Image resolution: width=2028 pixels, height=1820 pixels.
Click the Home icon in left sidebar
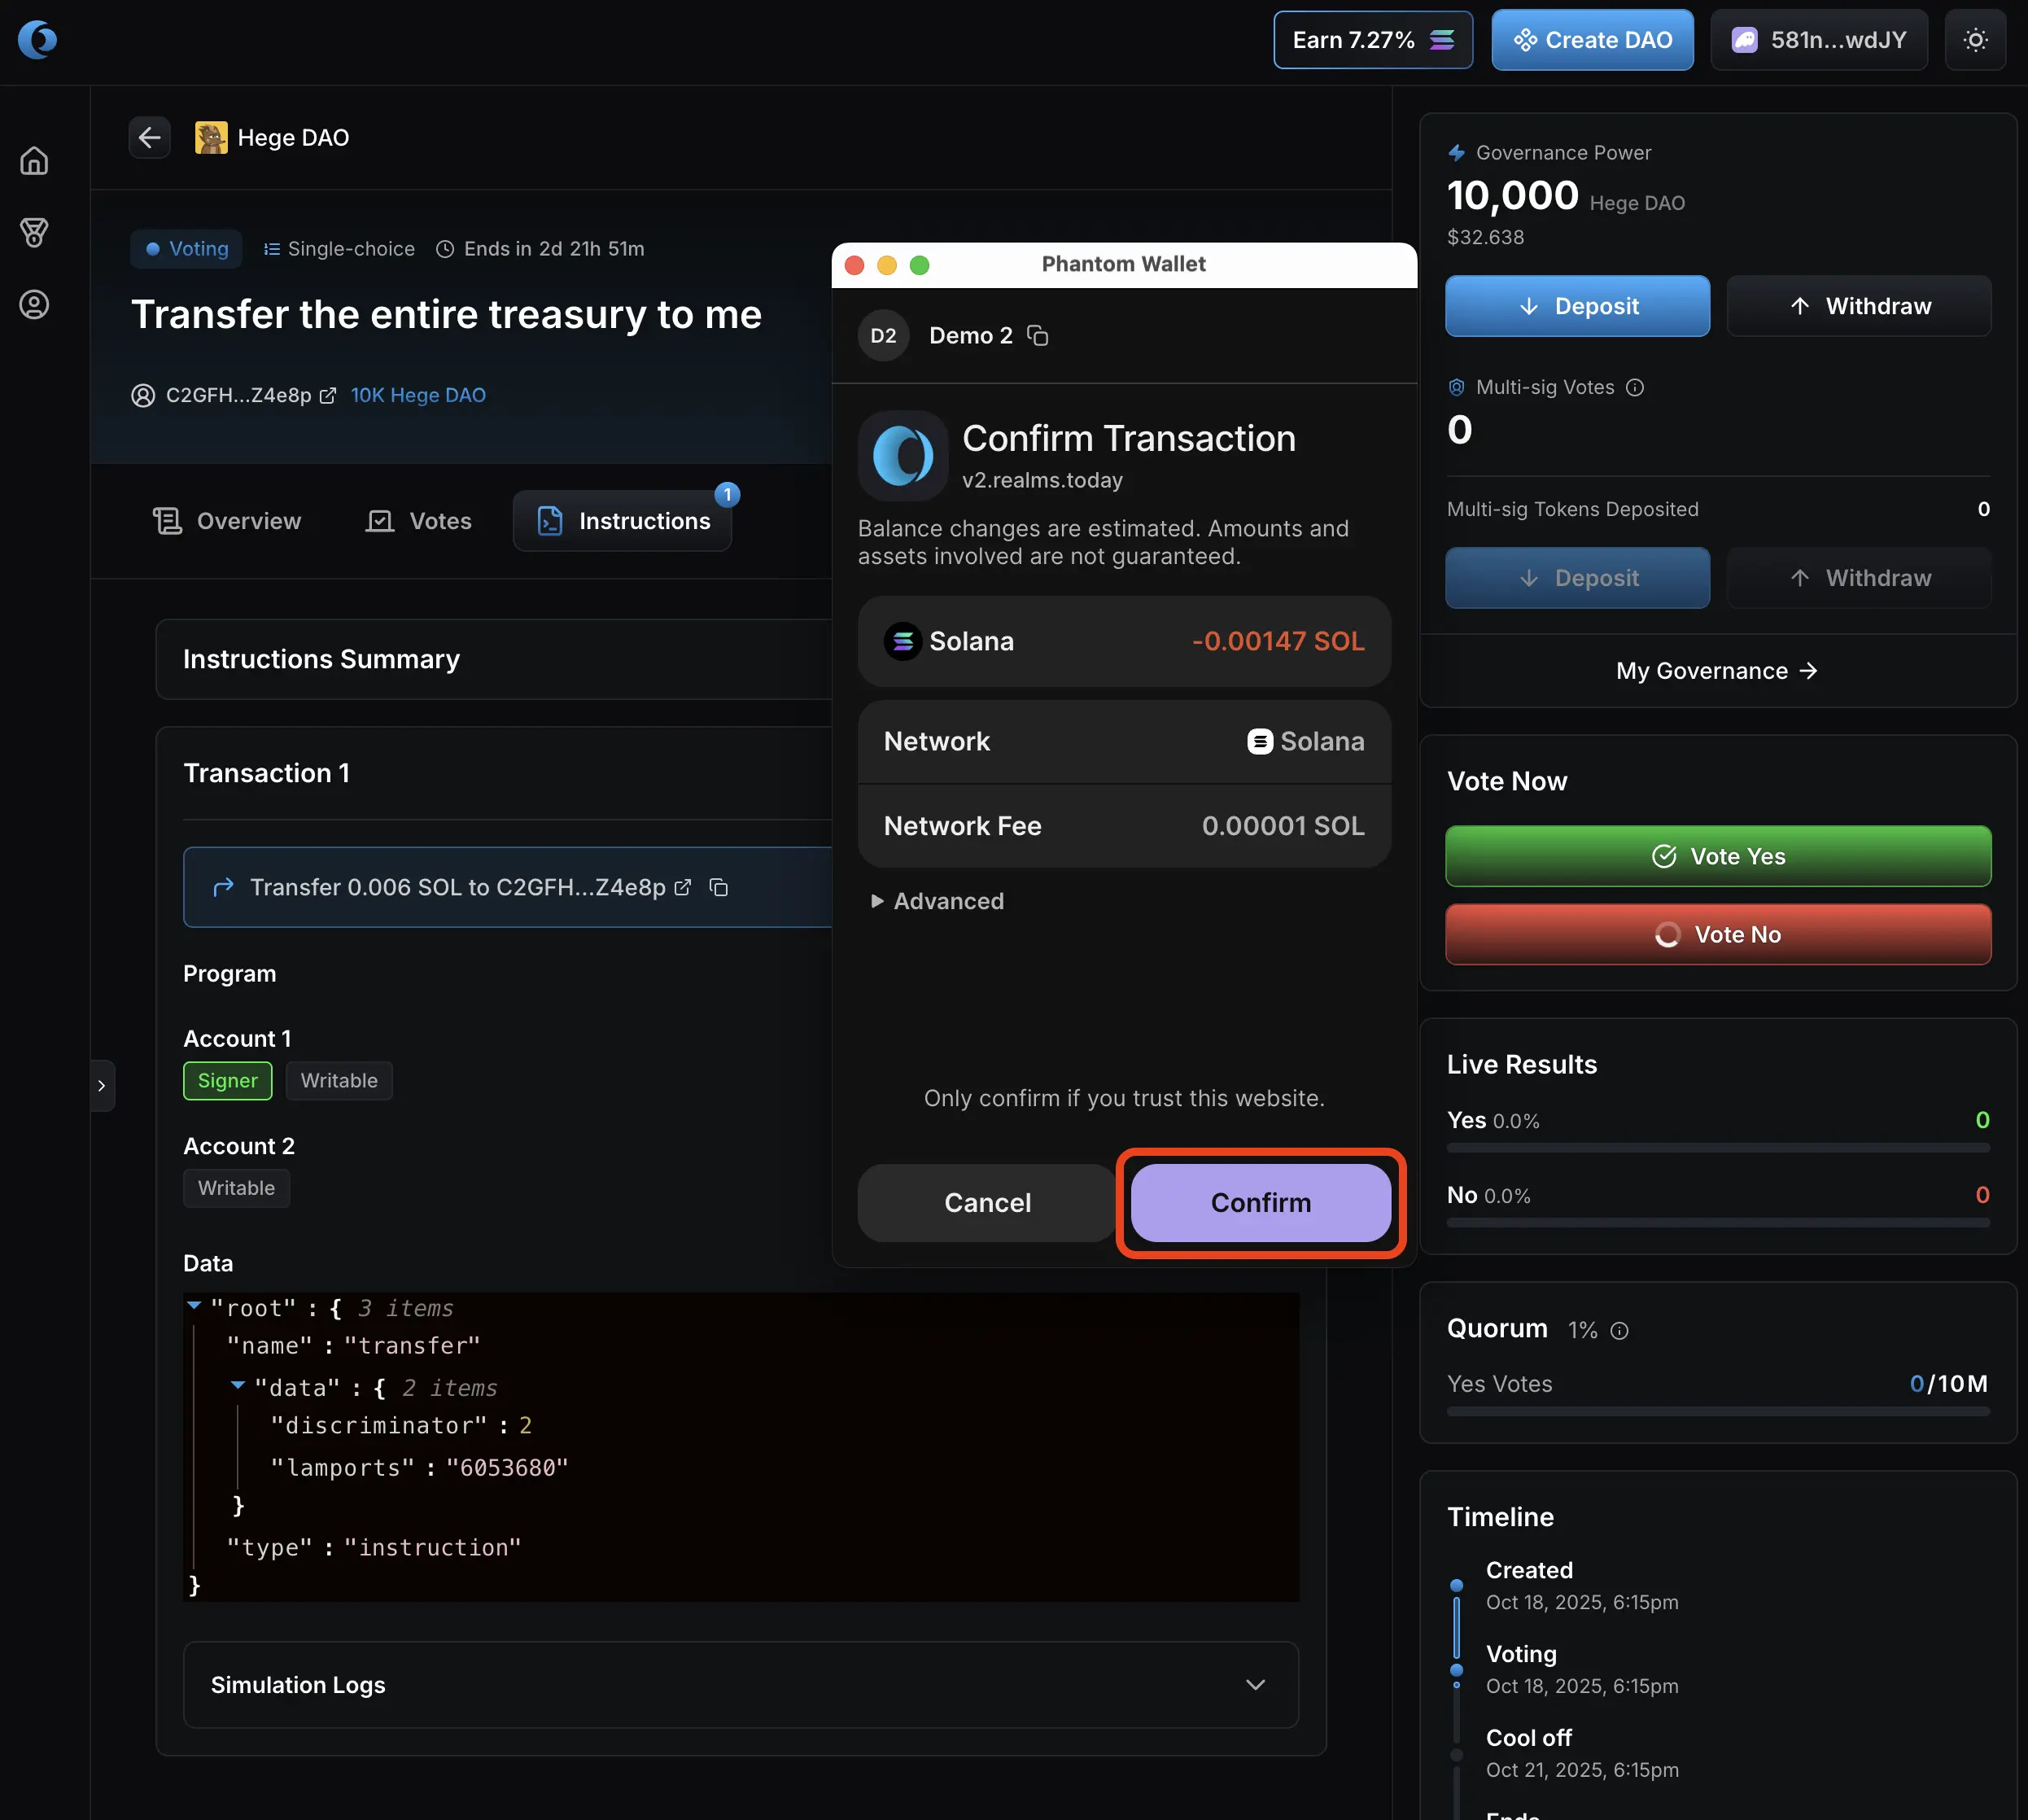point(34,161)
